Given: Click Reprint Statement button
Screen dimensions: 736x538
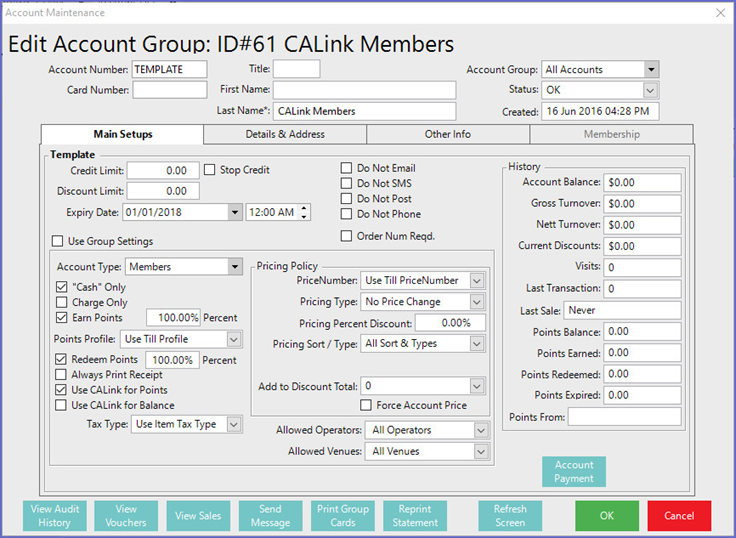Looking at the screenshot, I should 415,515.
